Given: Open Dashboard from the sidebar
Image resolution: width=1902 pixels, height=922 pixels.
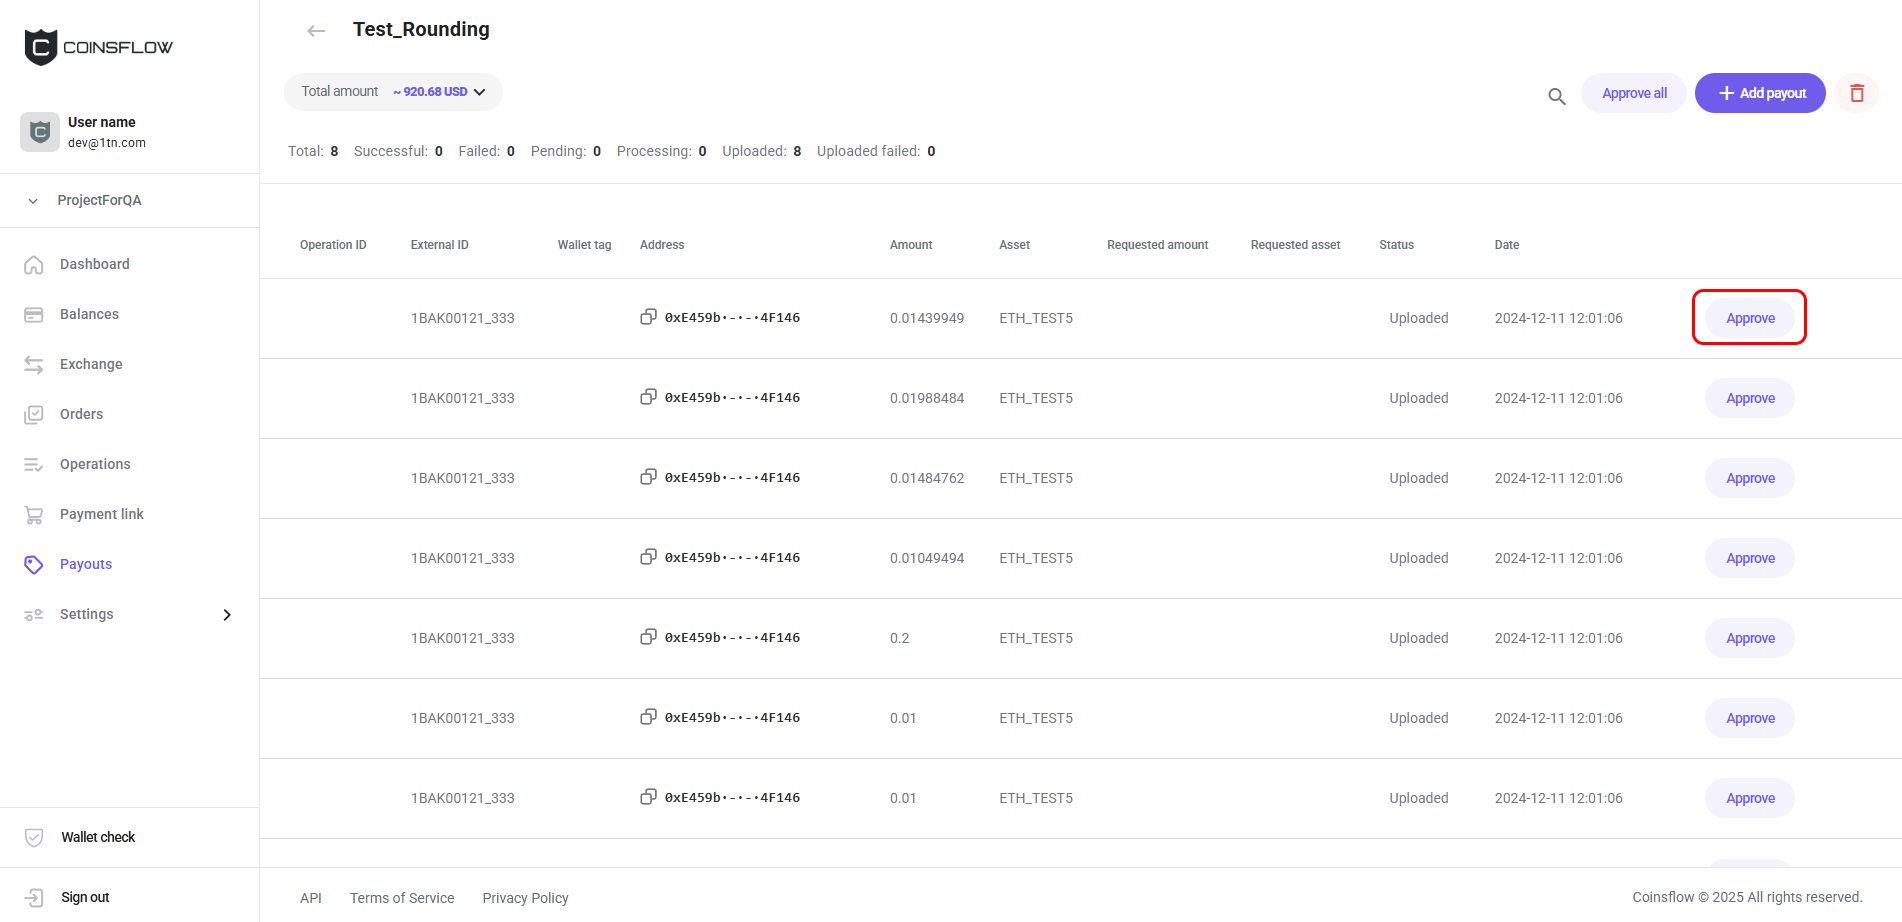Looking at the screenshot, I should (94, 264).
